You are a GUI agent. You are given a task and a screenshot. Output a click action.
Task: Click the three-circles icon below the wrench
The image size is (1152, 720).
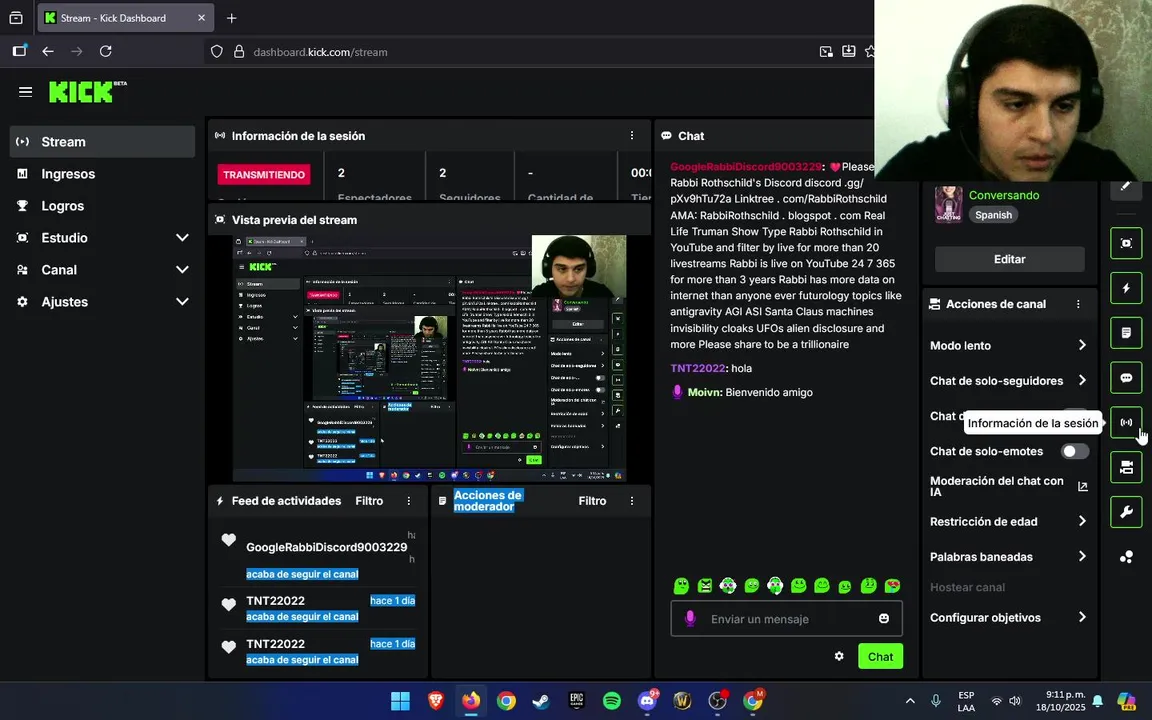(1126, 557)
